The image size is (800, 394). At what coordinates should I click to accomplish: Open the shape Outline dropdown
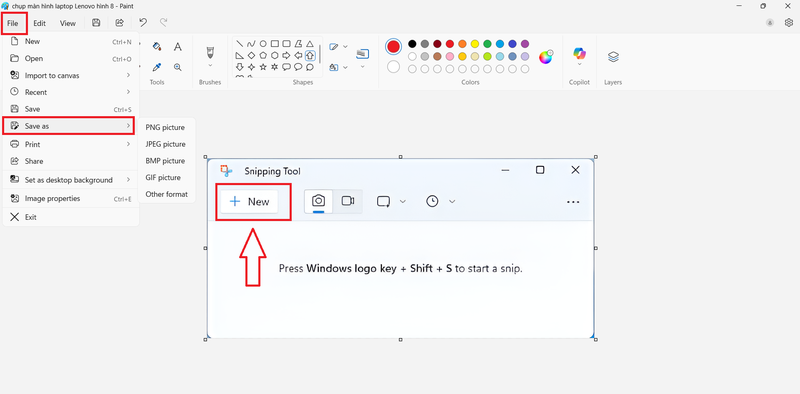tap(345, 46)
